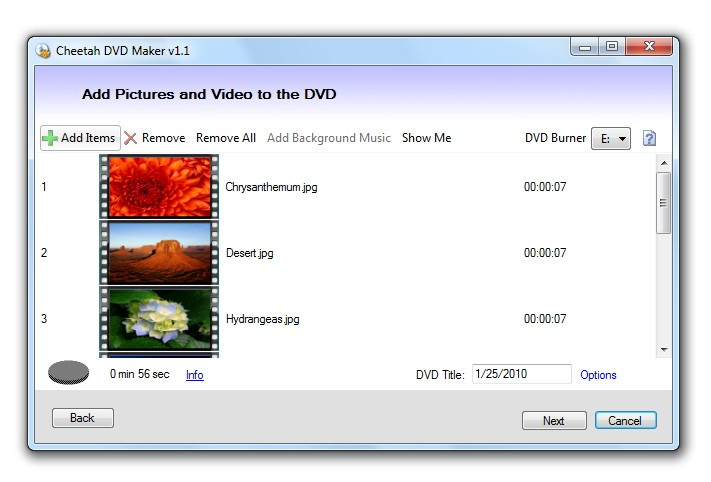Click the disc capacity icon
Screen dimensions: 711x482
tap(68, 373)
